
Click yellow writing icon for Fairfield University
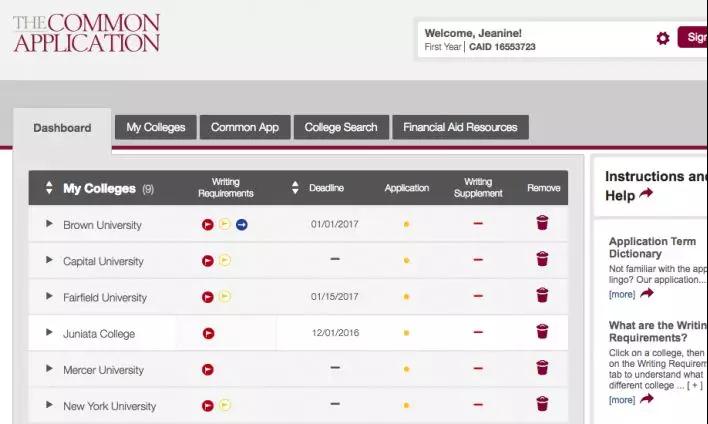(x=225, y=297)
